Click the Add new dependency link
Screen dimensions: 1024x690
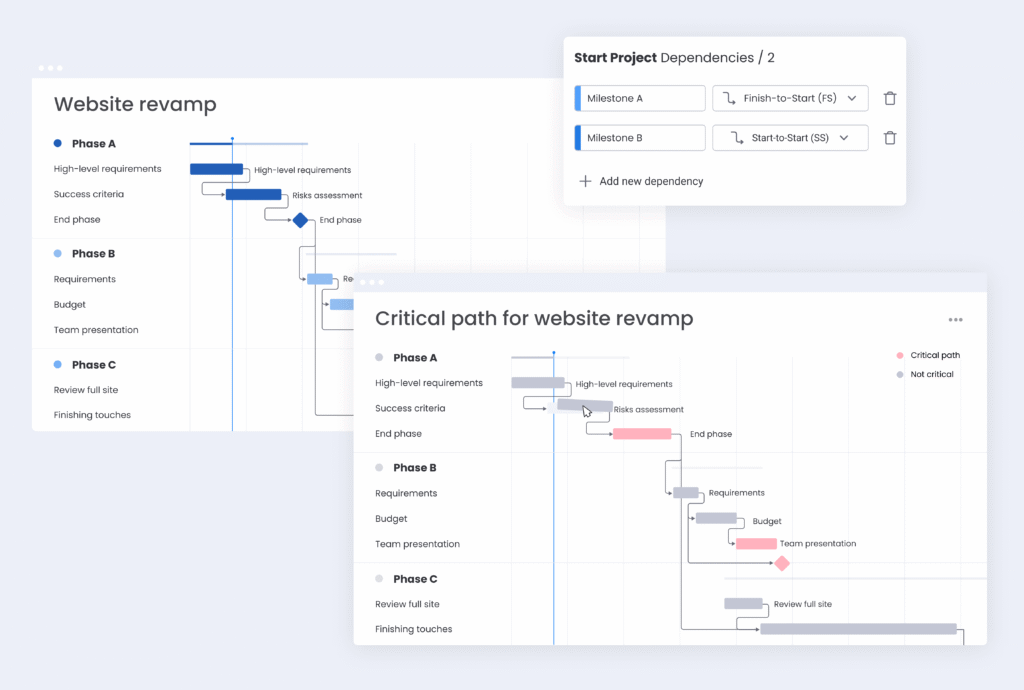coord(651,182)
